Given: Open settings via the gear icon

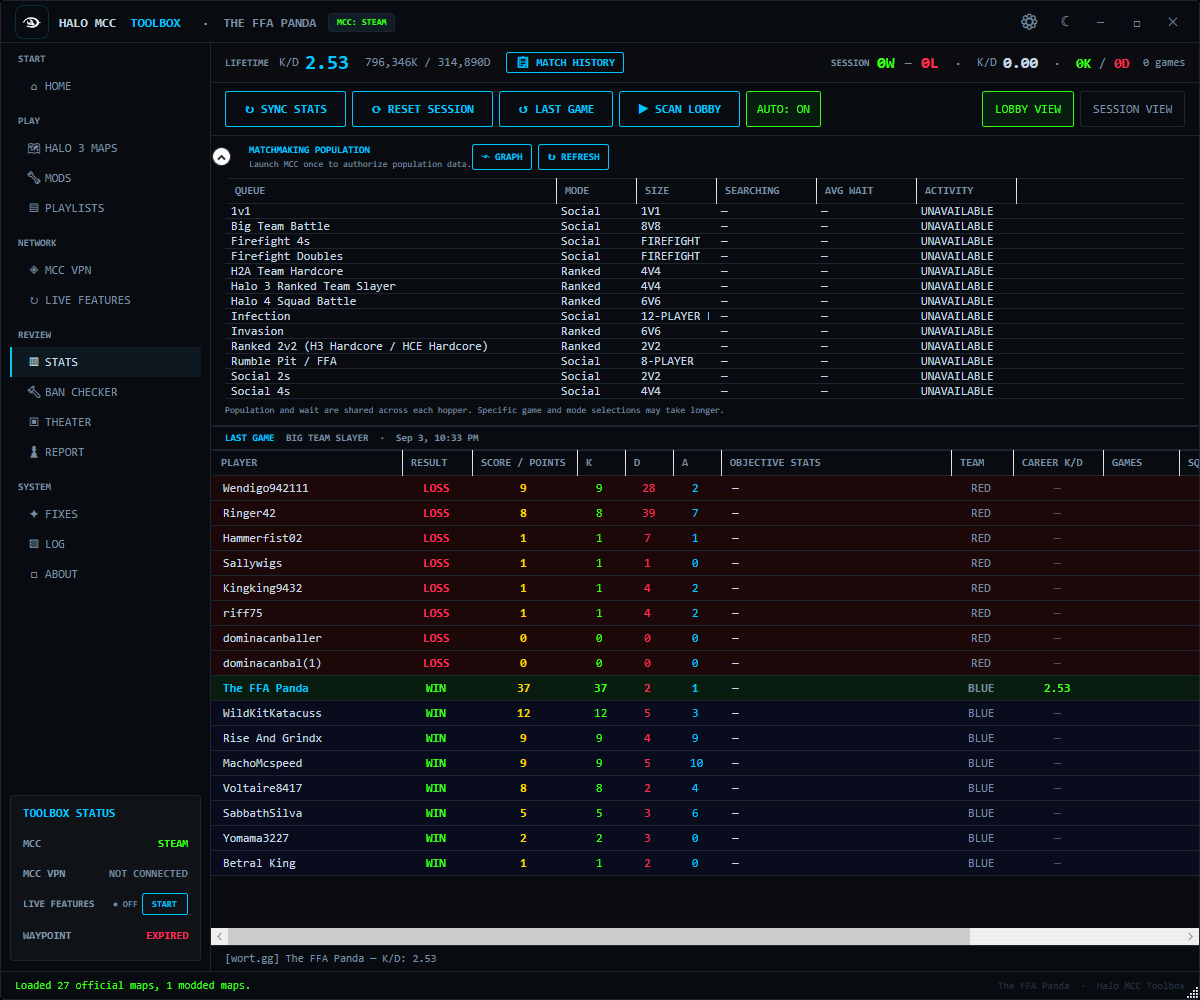Looking at the screenshot, I should point(1029,22).
